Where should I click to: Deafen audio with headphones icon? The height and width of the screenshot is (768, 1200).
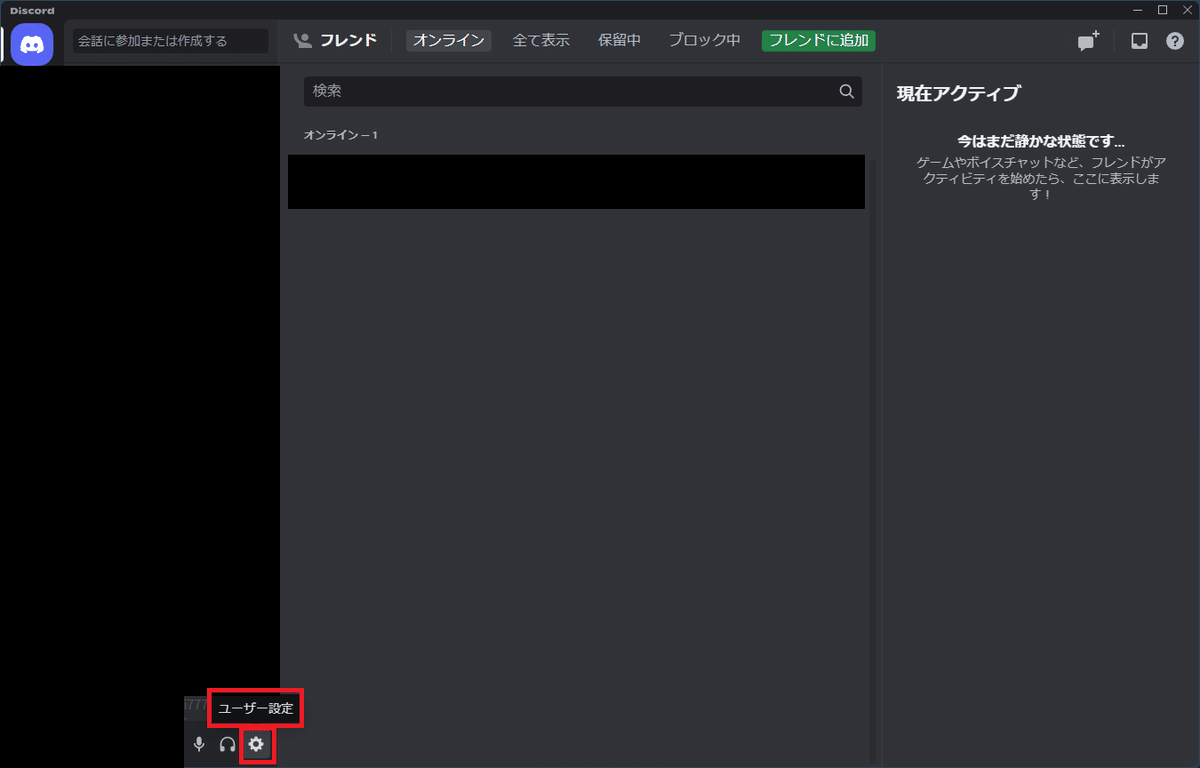227,744
